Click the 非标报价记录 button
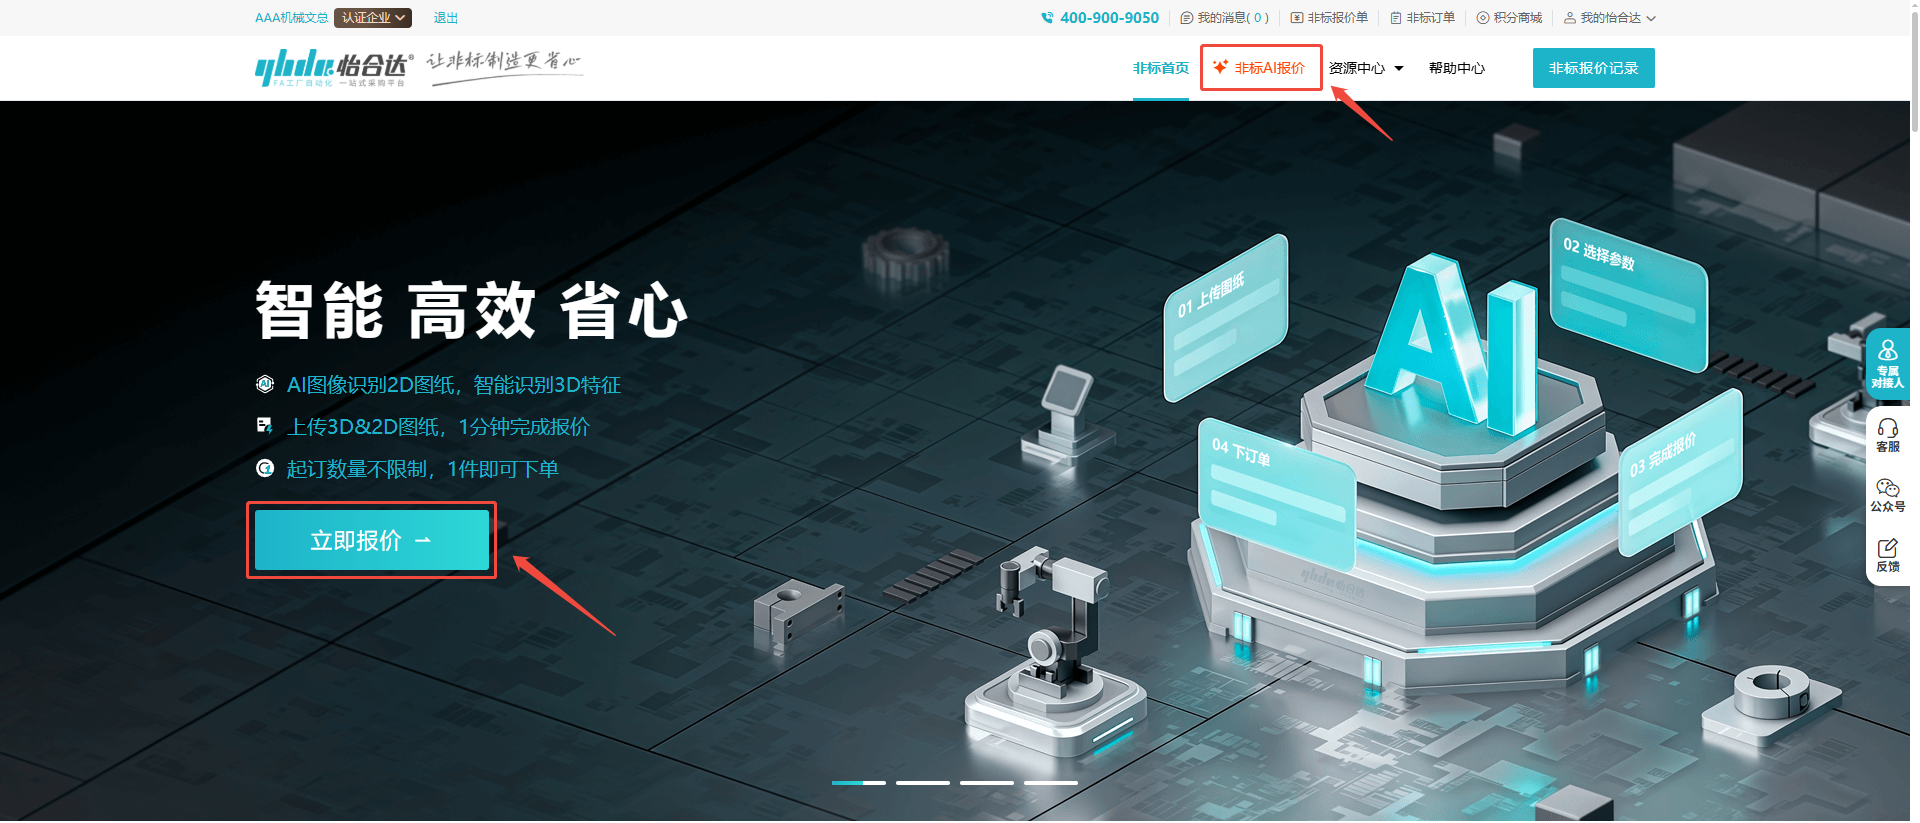 click(x=1593, y=68)
